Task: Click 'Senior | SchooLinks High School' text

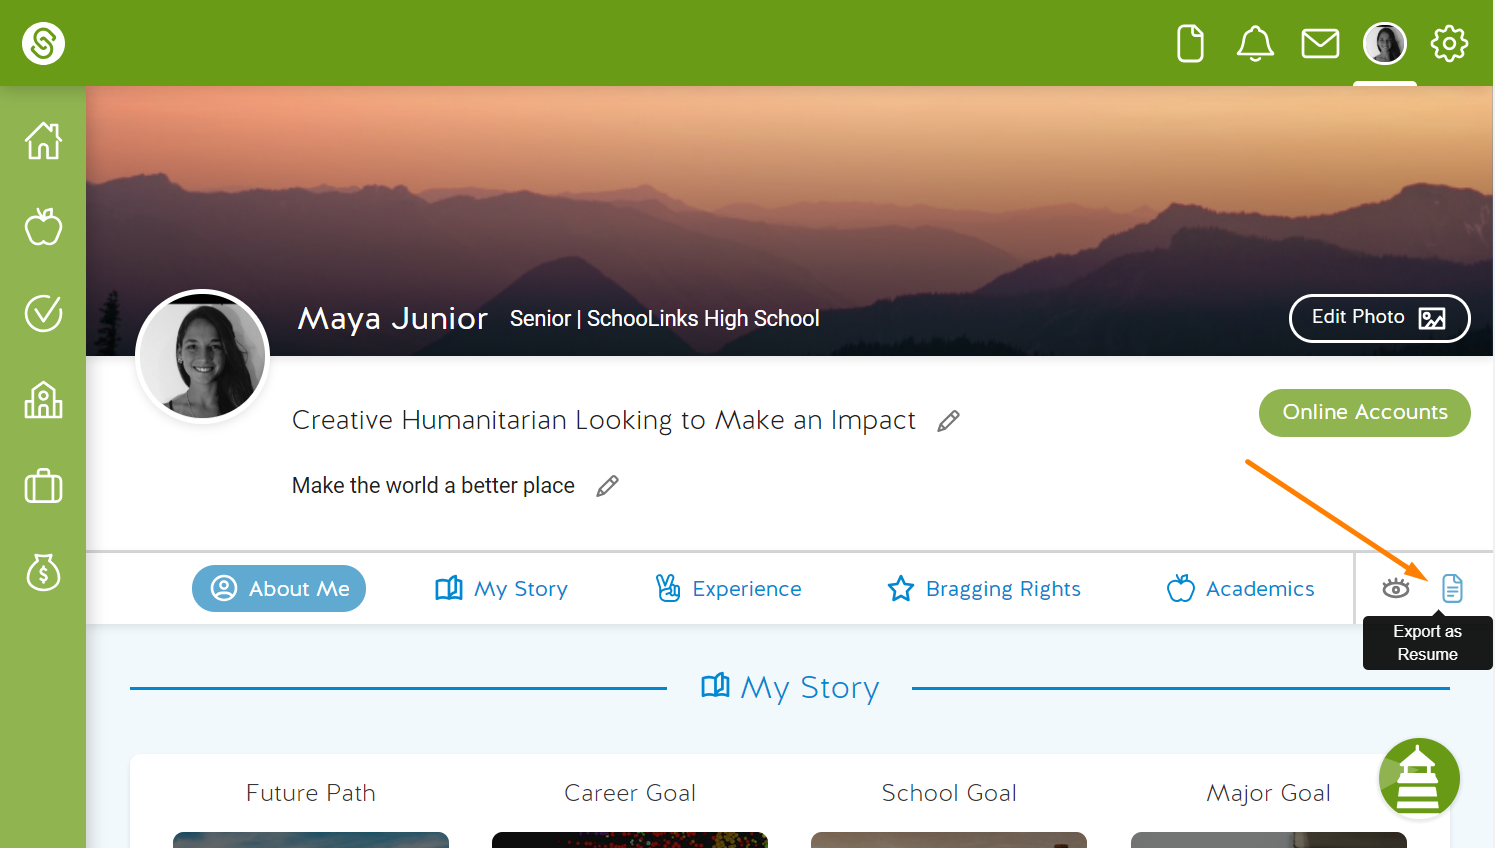Action: [x=665, y=318]
